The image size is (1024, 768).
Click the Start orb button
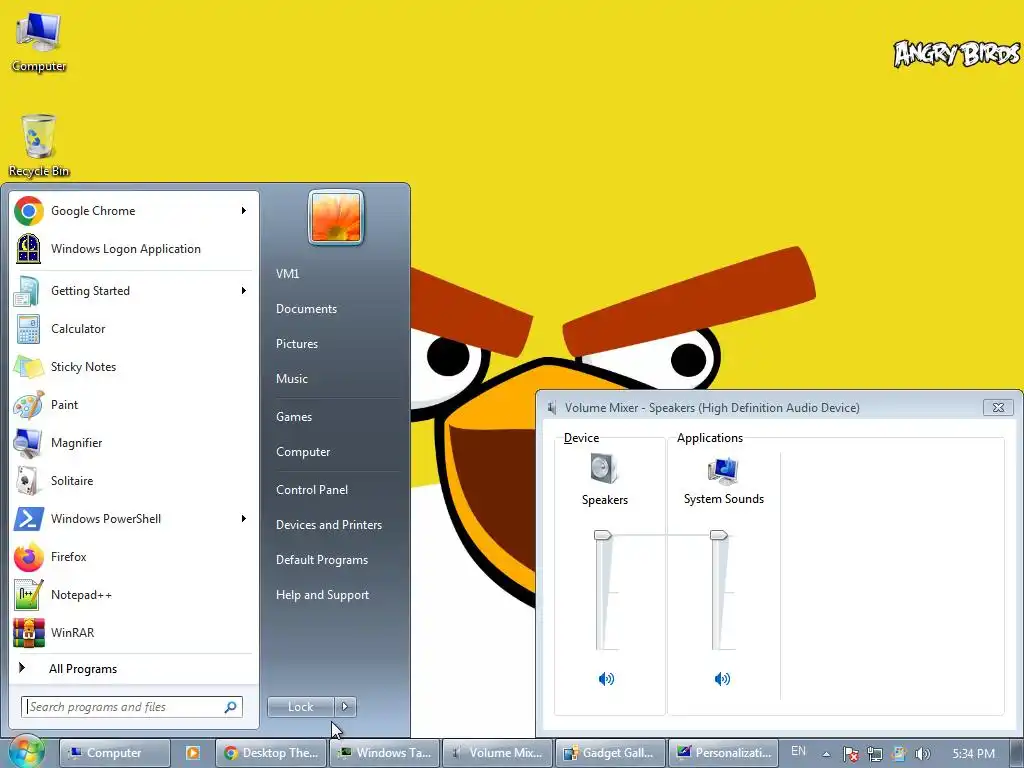[x=25, y=752]
